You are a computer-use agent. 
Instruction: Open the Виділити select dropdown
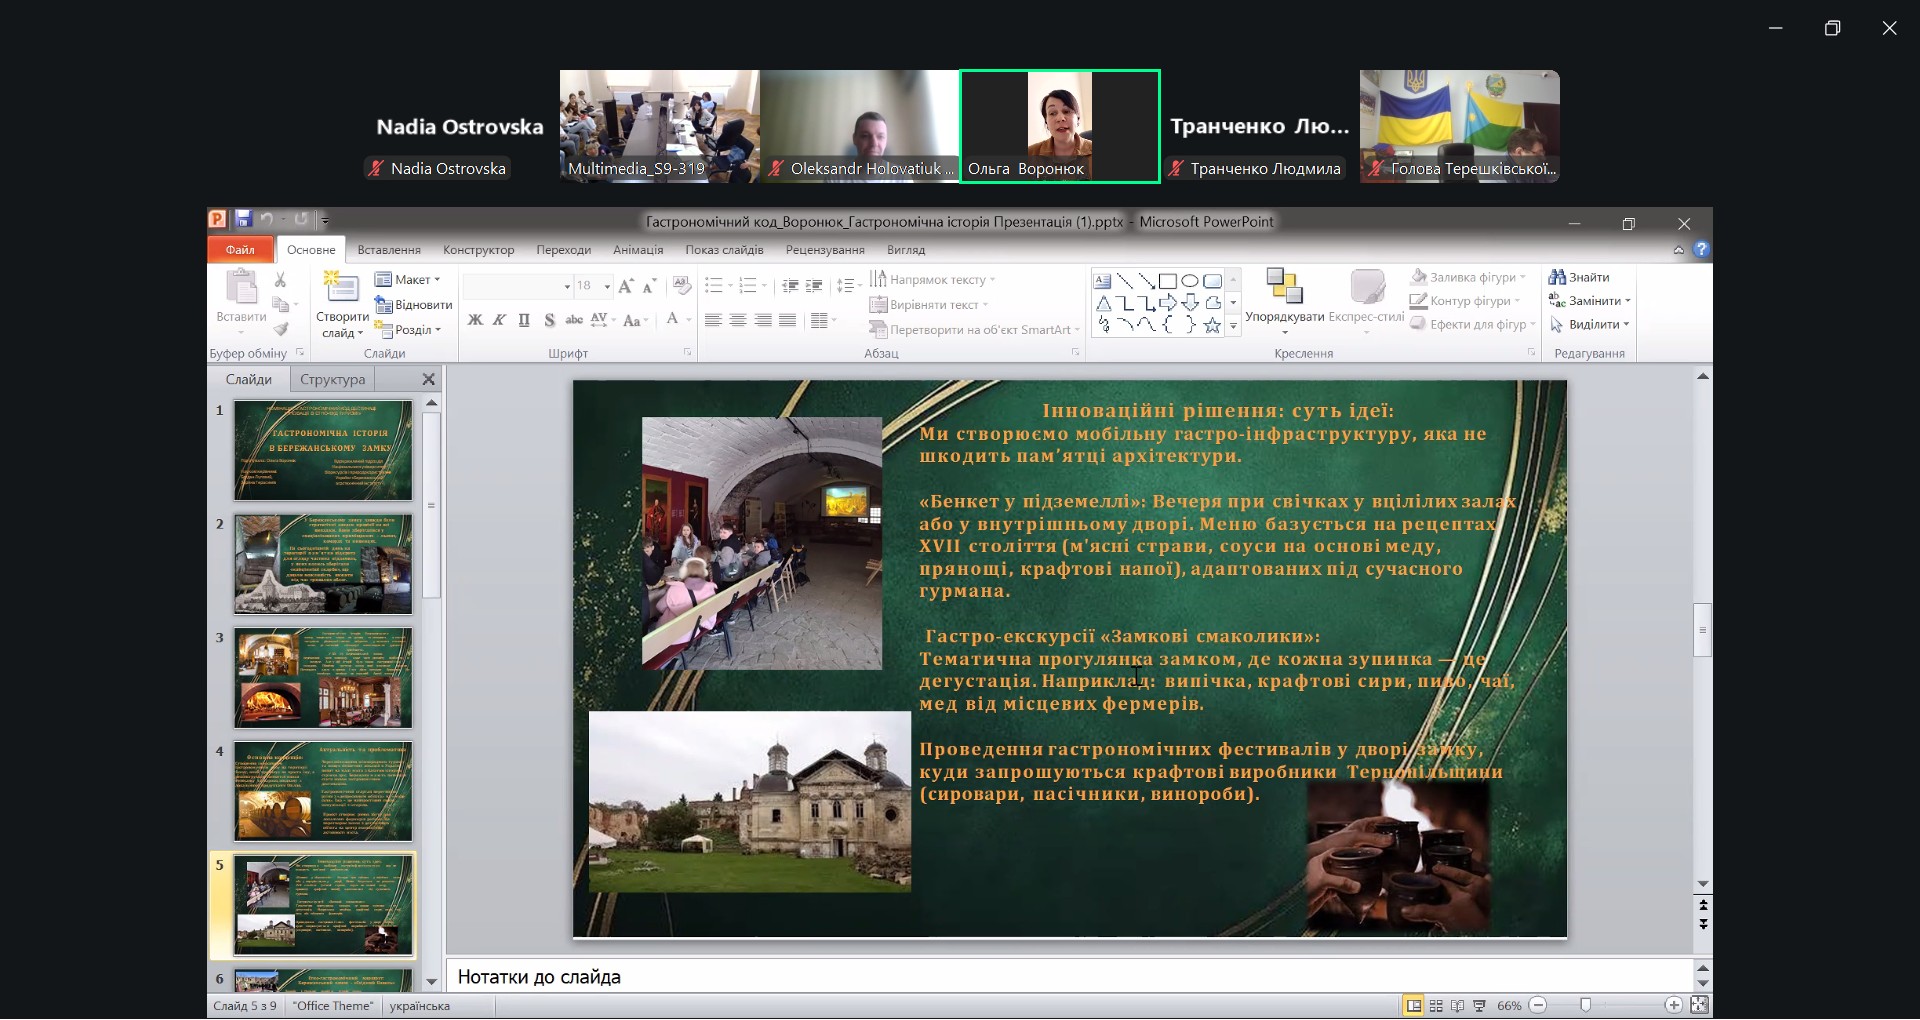pyautogui.click(x=1590, y=324)
